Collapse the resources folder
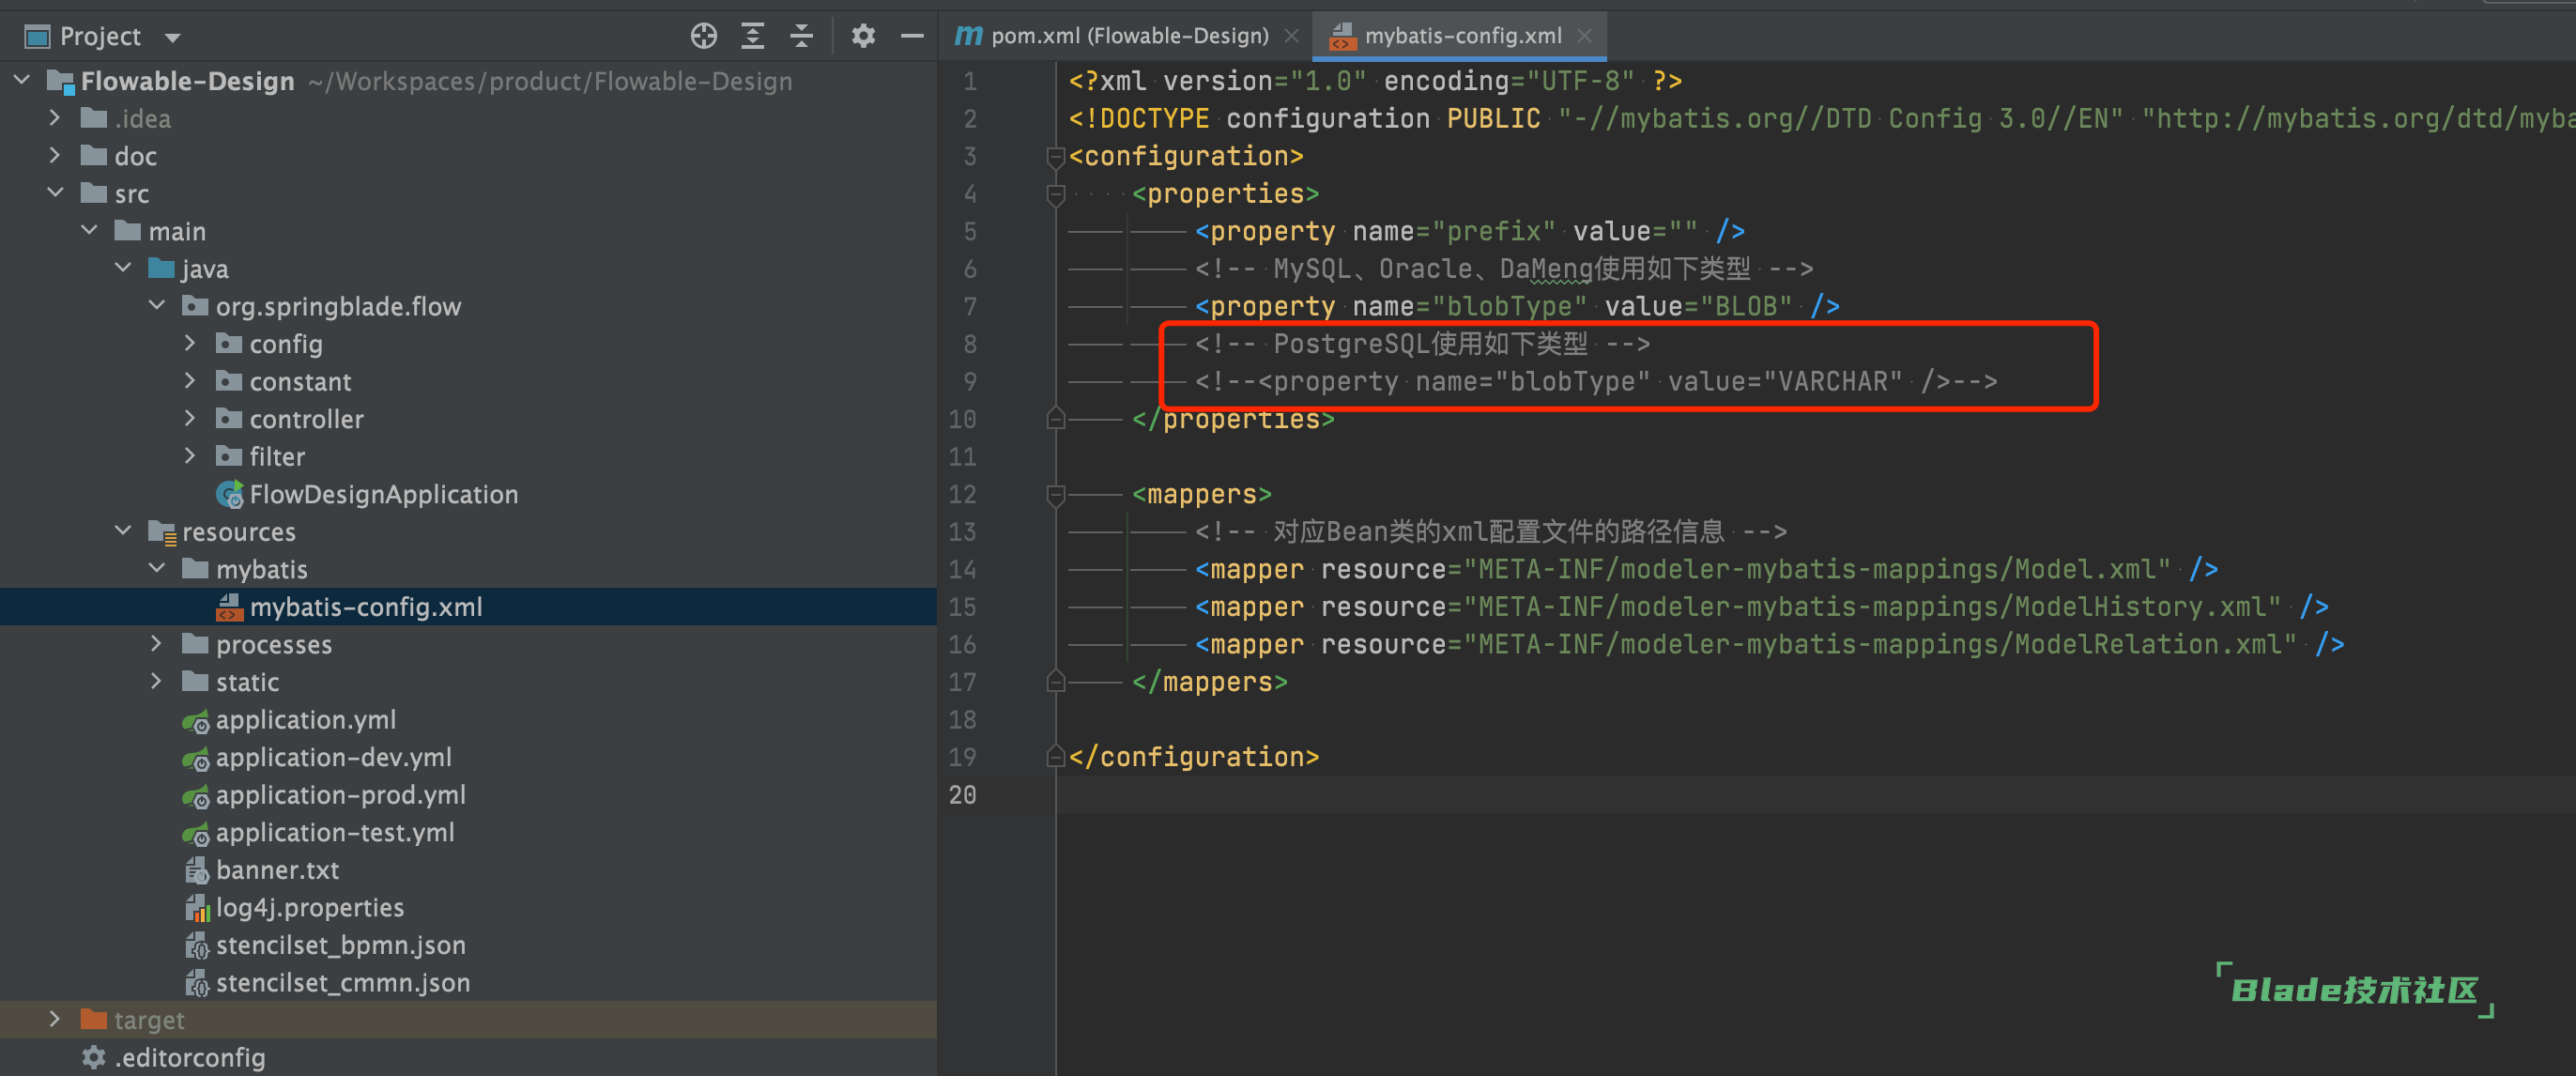Image resolution: width=2576 pixels, height=1076 pixels. [x=123, y=531]
